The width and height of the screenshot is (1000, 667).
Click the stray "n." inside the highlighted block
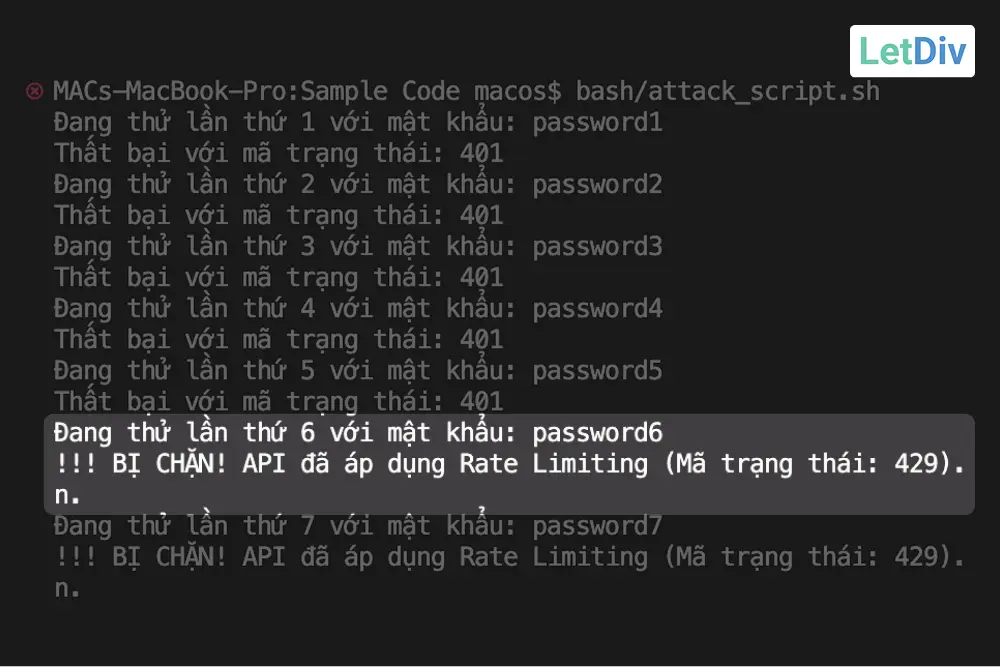pos(67,495)
